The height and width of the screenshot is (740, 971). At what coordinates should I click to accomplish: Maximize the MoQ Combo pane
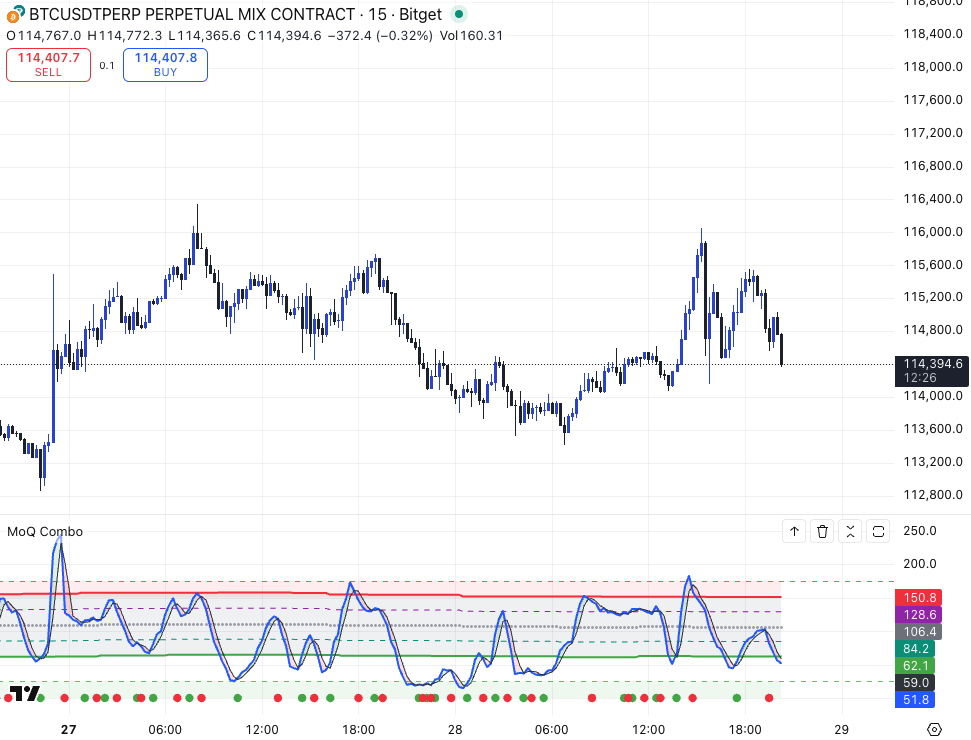878,532
